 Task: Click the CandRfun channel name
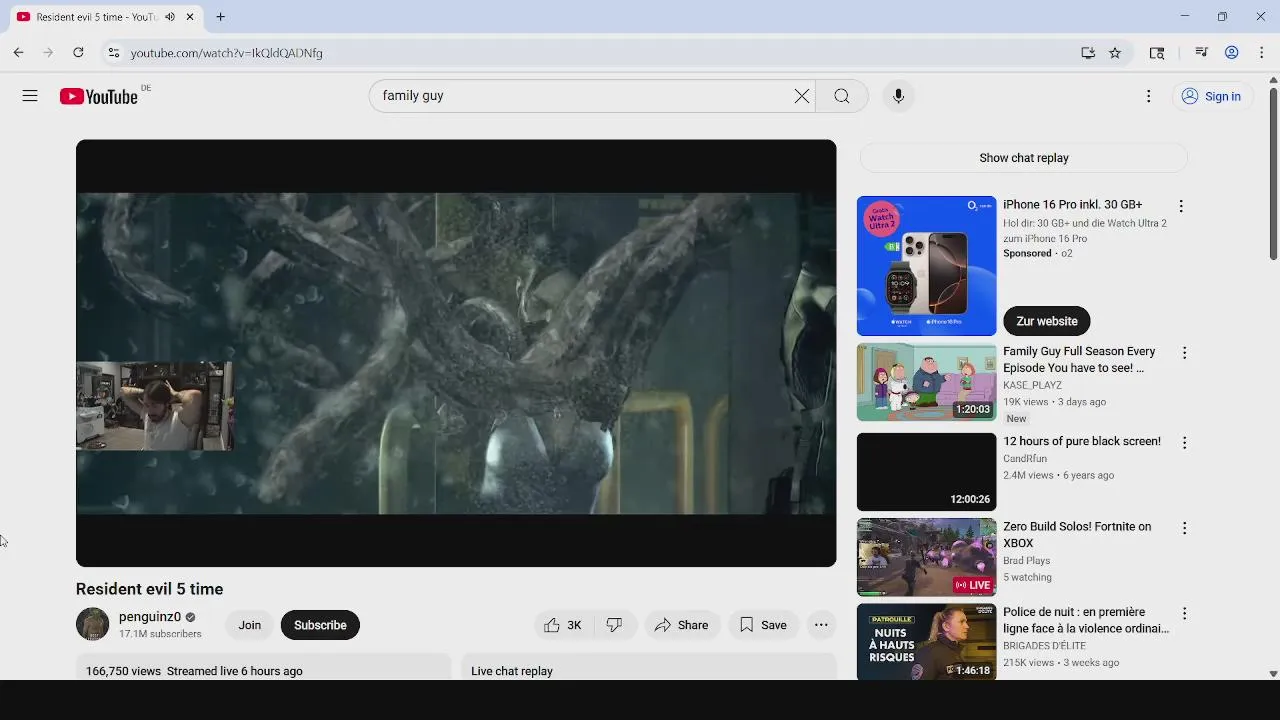[1025, 459]
